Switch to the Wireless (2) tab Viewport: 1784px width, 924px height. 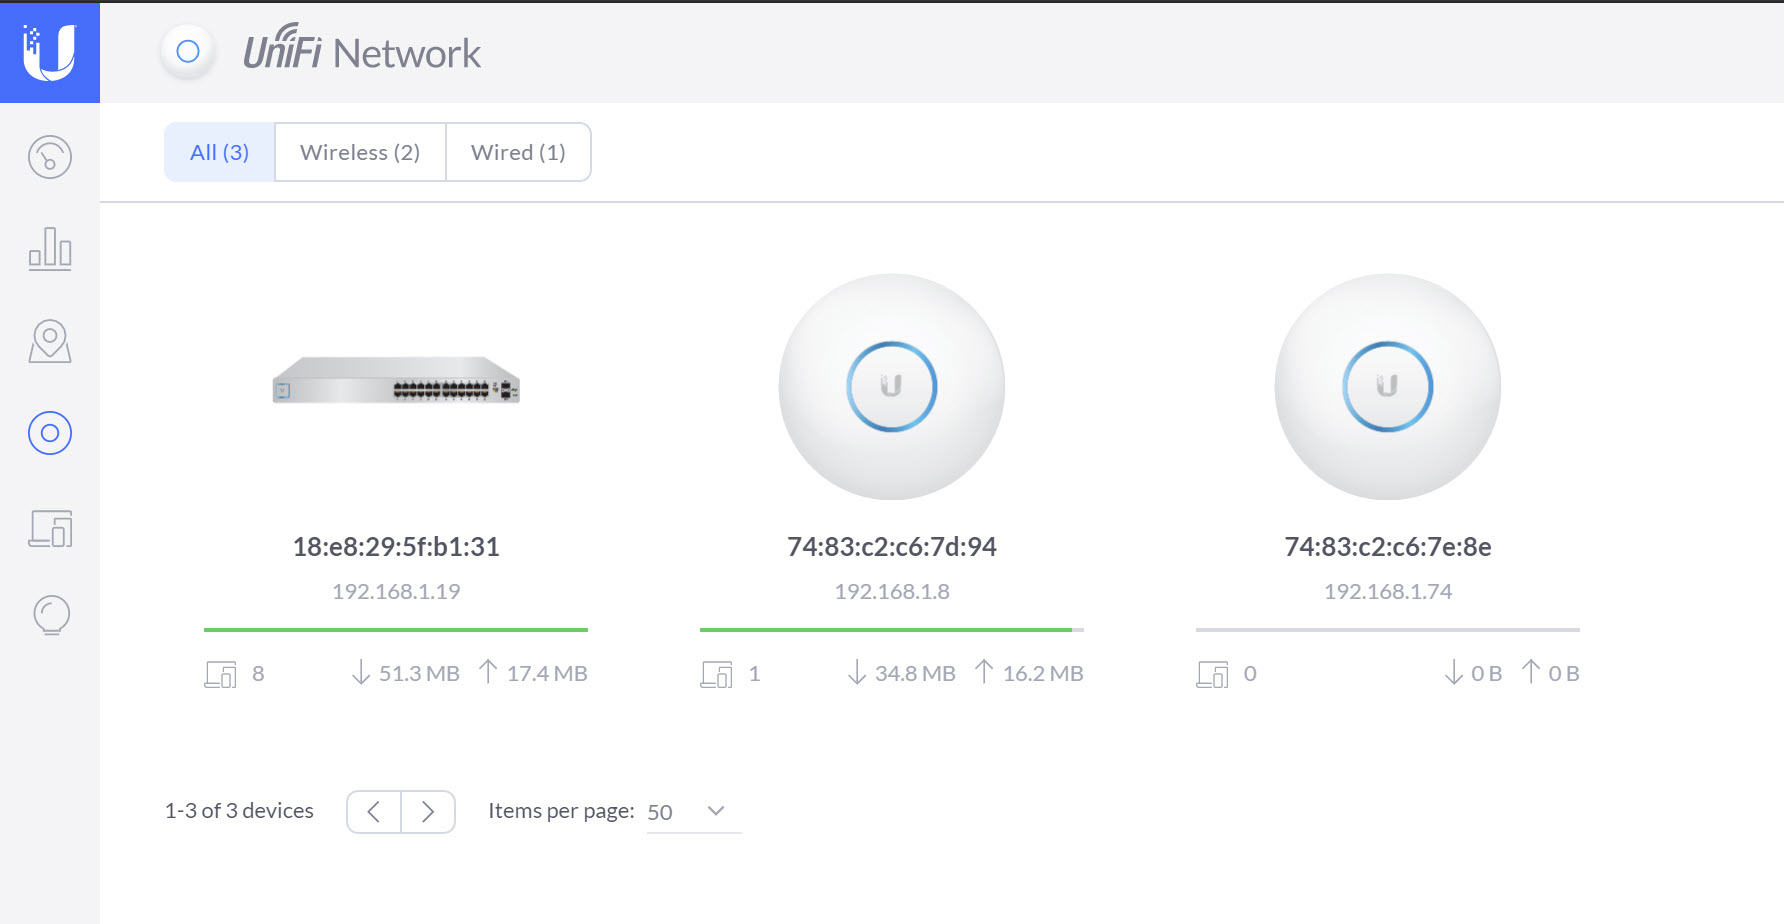[x=359, y=152]
